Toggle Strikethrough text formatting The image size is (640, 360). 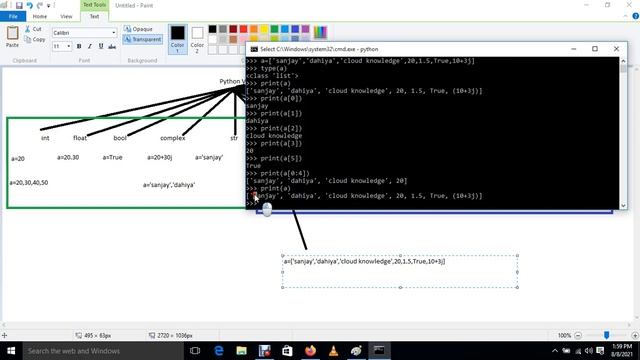coord(112,47)
